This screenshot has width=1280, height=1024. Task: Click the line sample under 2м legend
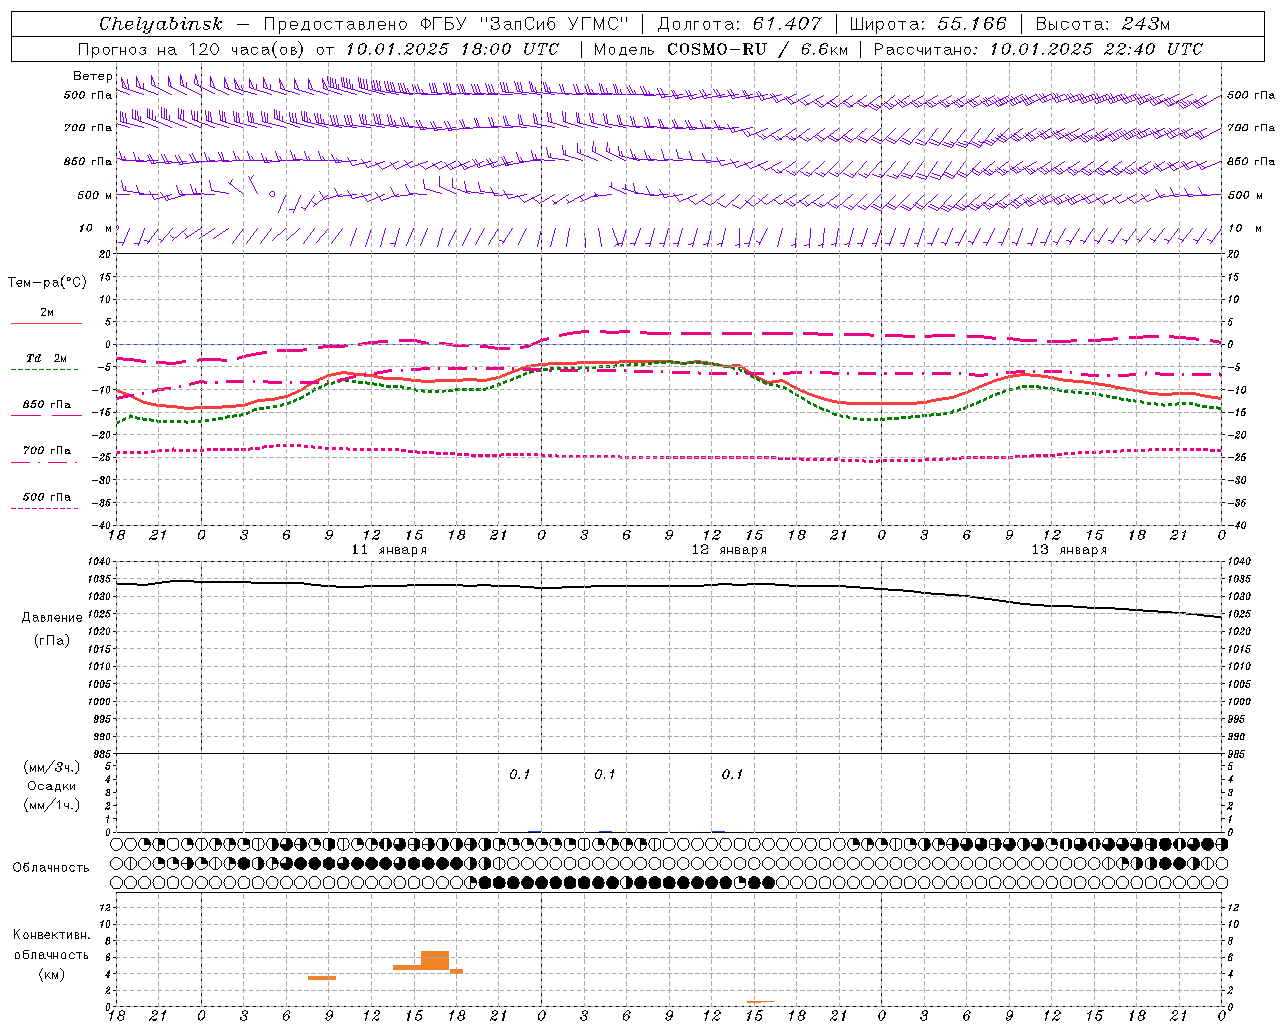tap(46, 324)
